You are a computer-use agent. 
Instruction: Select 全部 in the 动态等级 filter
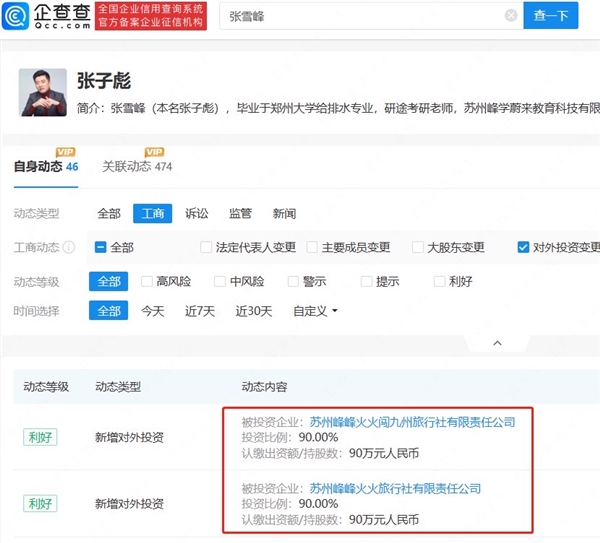point(109,282)
